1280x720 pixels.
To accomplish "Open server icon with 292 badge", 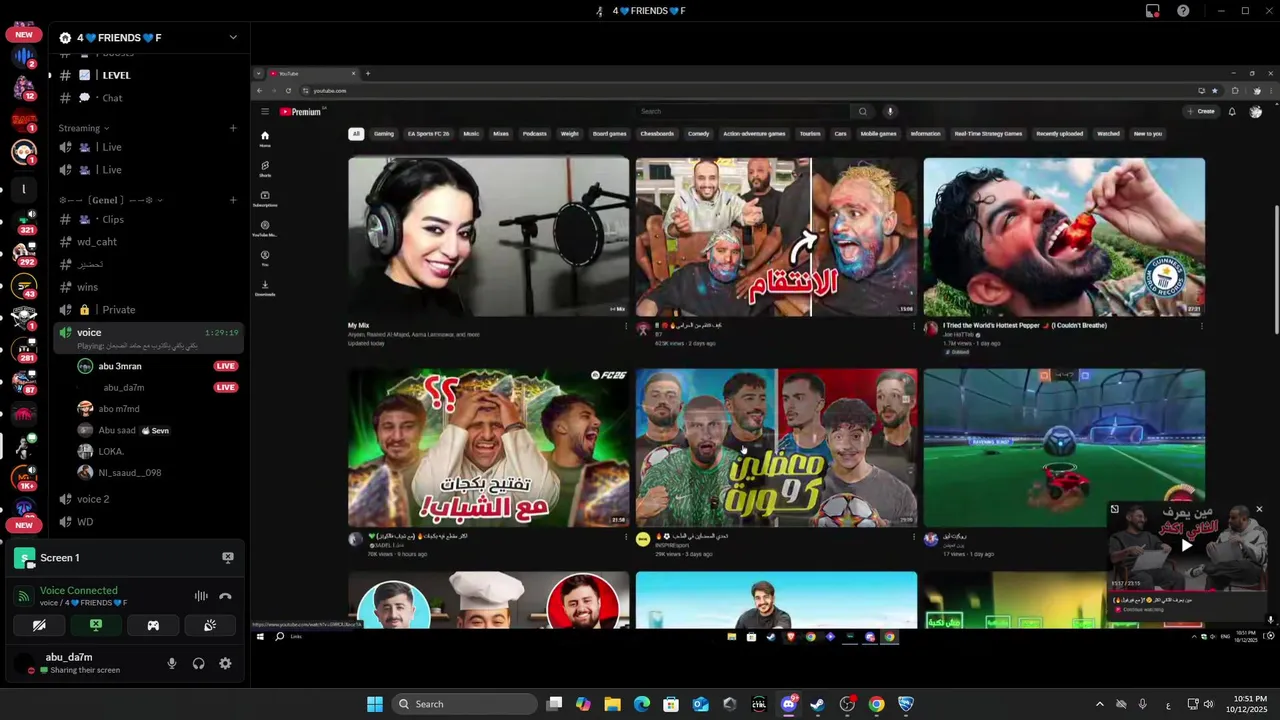I will (24, 253).
